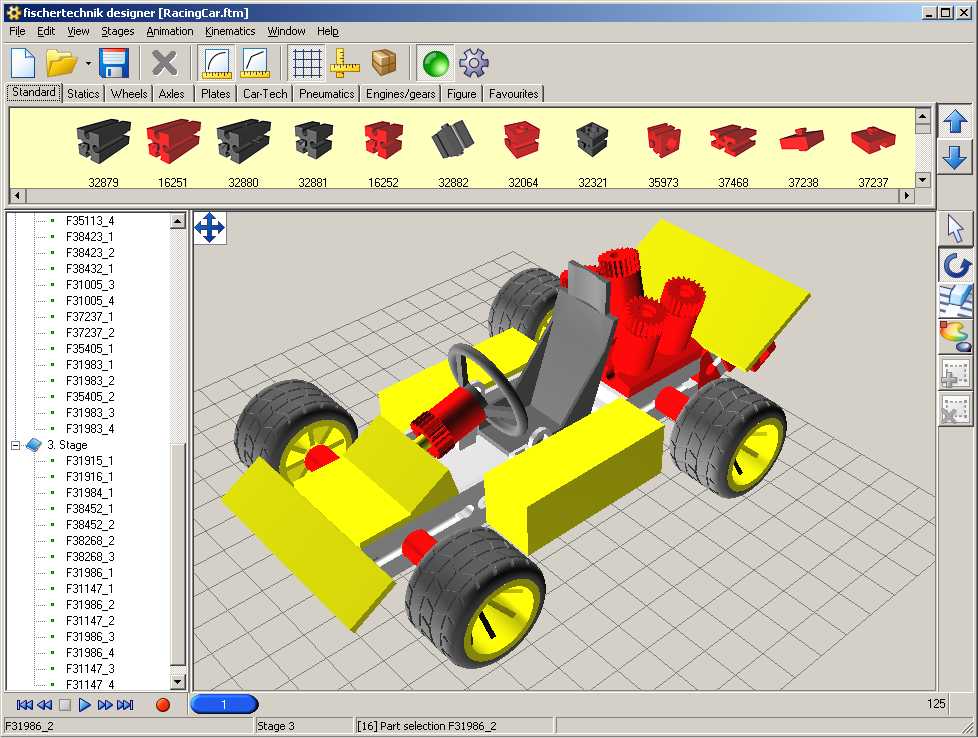Select the rotate view tool
978x738 pixels.
pos(955,265)
